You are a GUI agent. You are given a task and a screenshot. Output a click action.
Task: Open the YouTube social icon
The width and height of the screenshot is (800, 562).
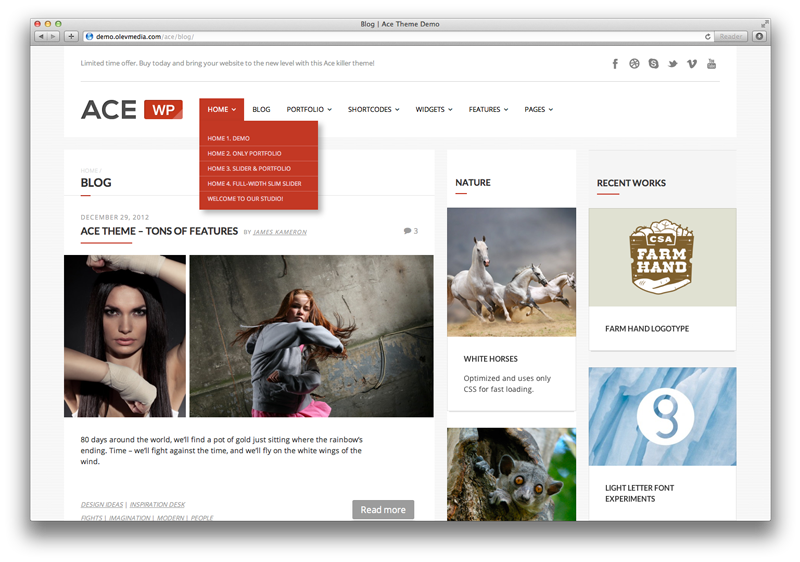pyautogui.click(x=711, y=64)
